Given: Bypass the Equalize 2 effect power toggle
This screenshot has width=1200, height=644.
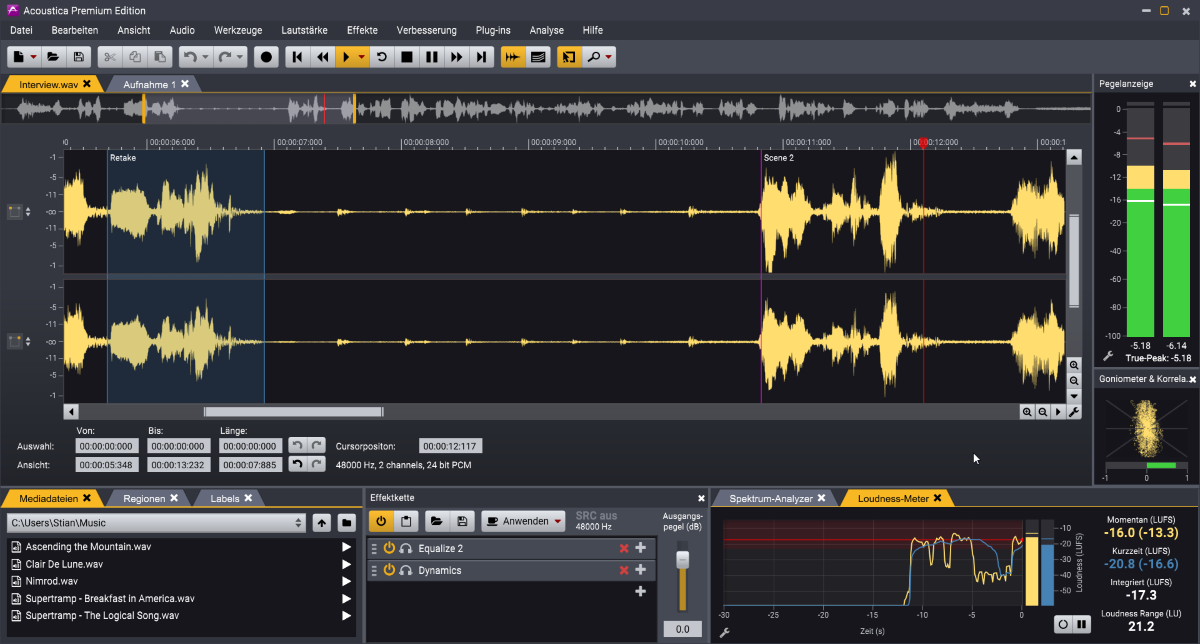Looking at the screenshot, I should tap(389, 548).
